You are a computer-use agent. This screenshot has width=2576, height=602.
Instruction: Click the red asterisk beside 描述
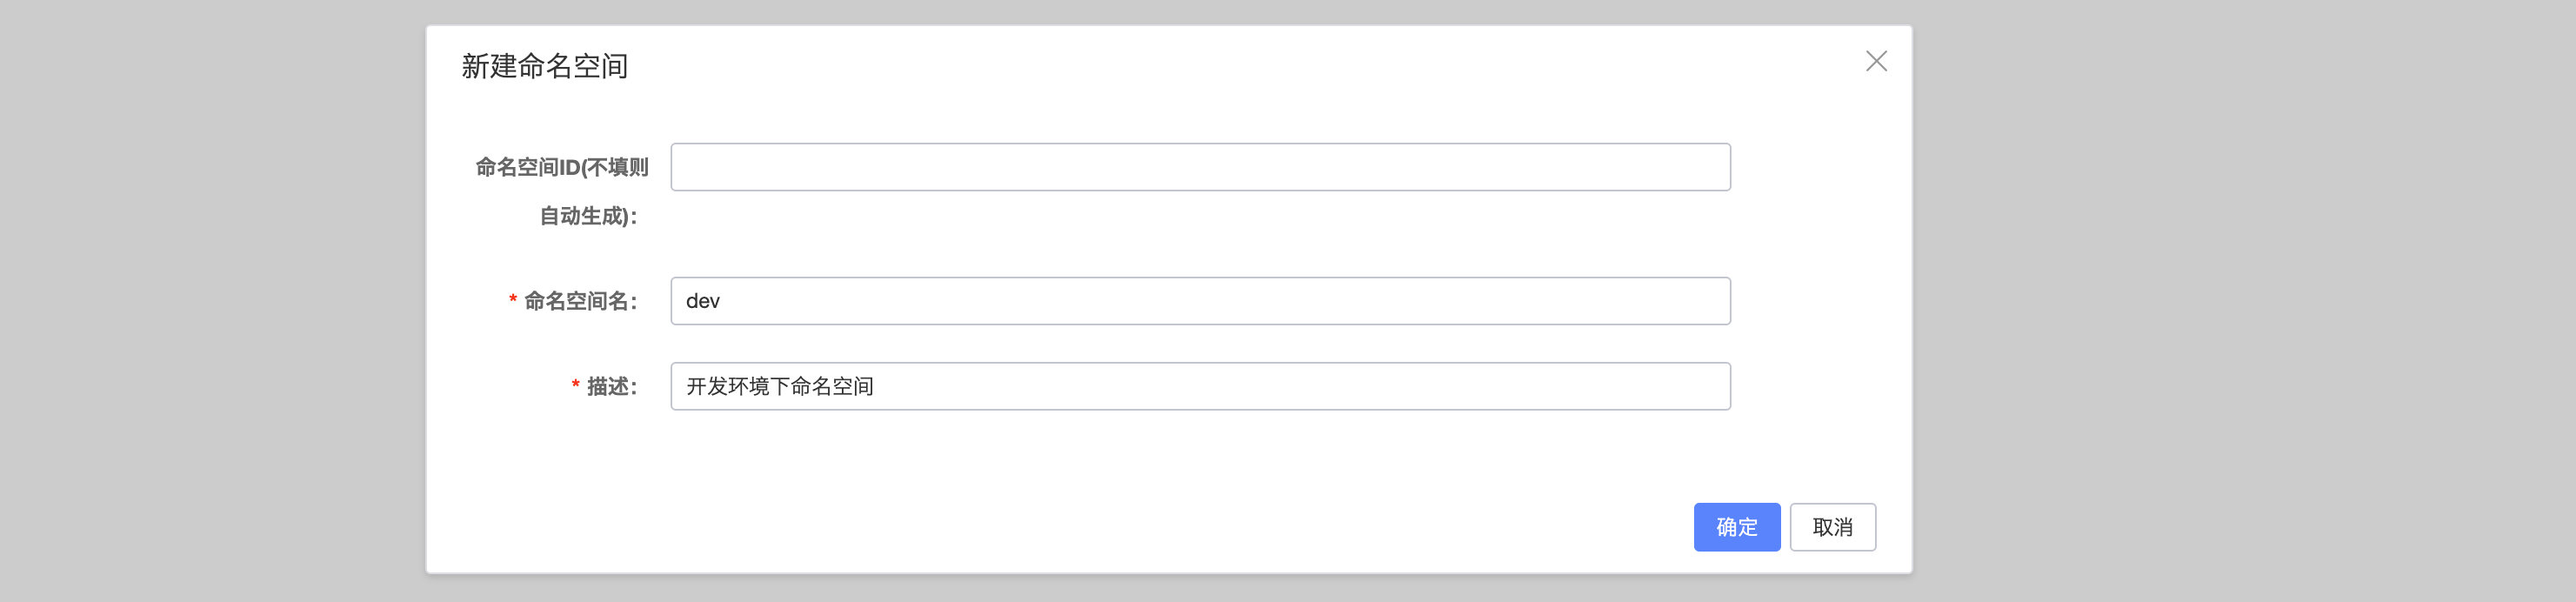(x=576, y=385)
